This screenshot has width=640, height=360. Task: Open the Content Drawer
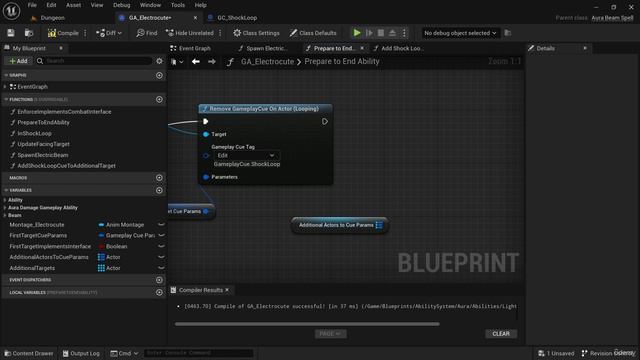click(x=29, y=353)
